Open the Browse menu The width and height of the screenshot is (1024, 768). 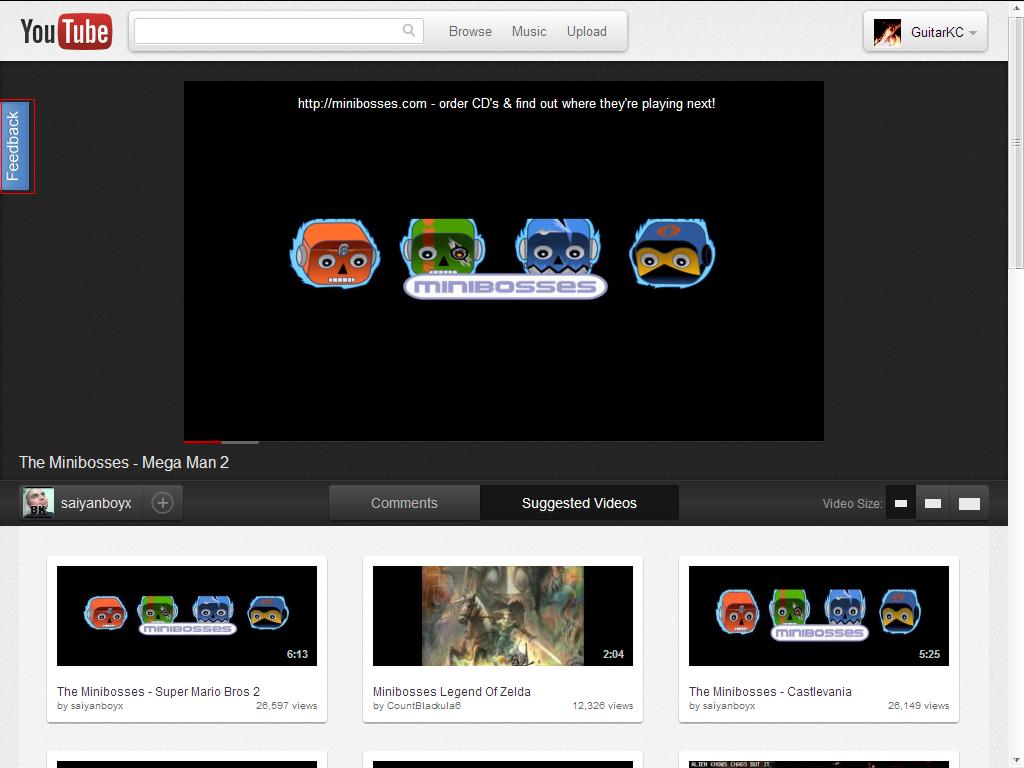470,31
